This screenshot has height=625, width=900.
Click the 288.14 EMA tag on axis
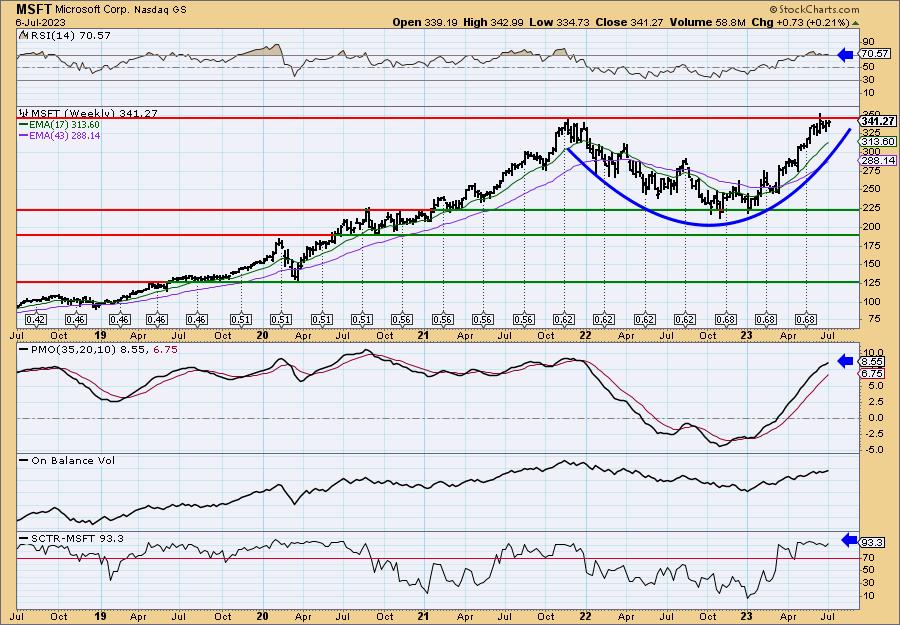point(878,161)
